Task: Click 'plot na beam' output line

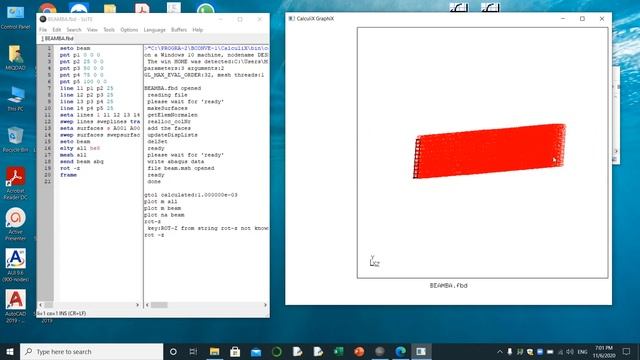Action: point(164,215)
